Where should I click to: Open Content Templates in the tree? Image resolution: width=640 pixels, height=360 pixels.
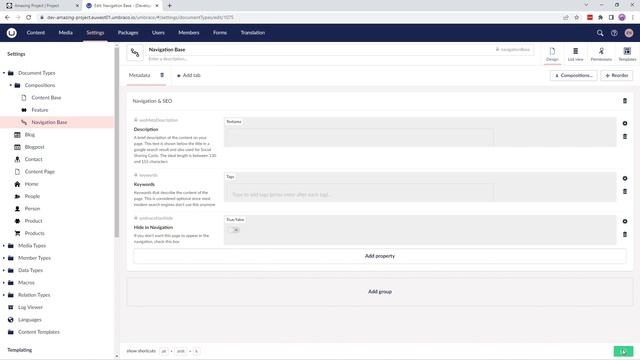pos(39,332)
